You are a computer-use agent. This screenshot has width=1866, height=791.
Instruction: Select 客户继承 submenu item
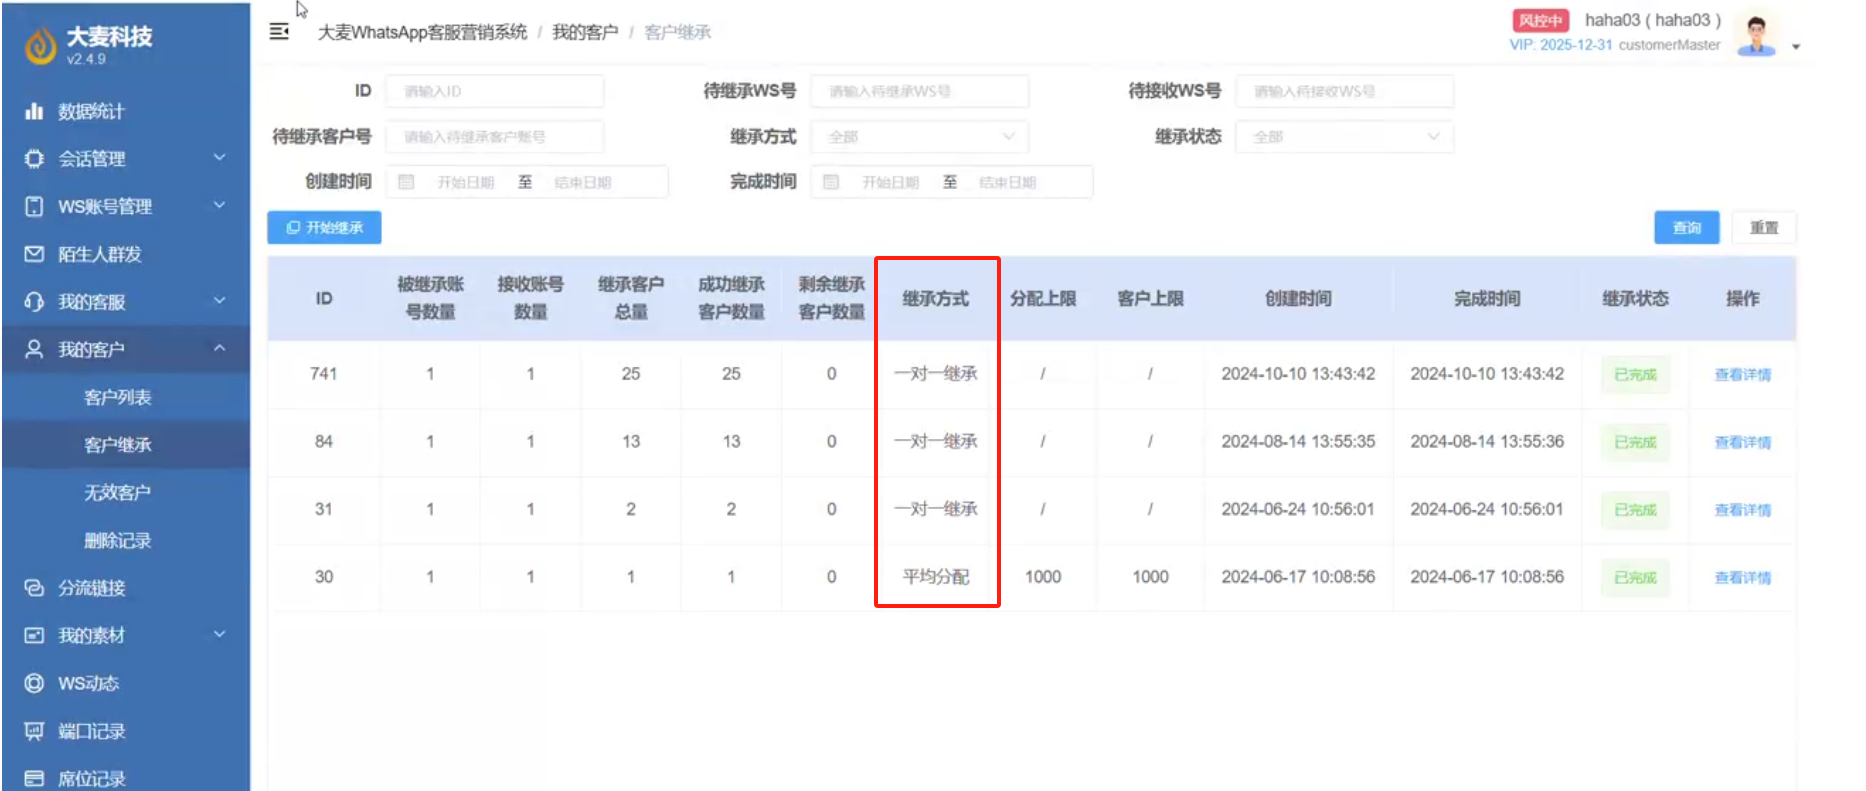[118, 445]
